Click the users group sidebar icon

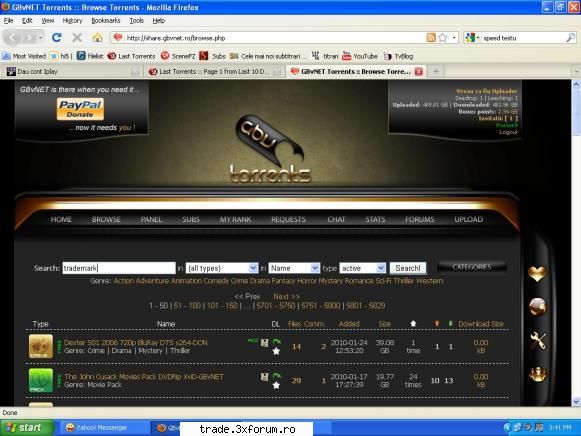coord(538,374)
